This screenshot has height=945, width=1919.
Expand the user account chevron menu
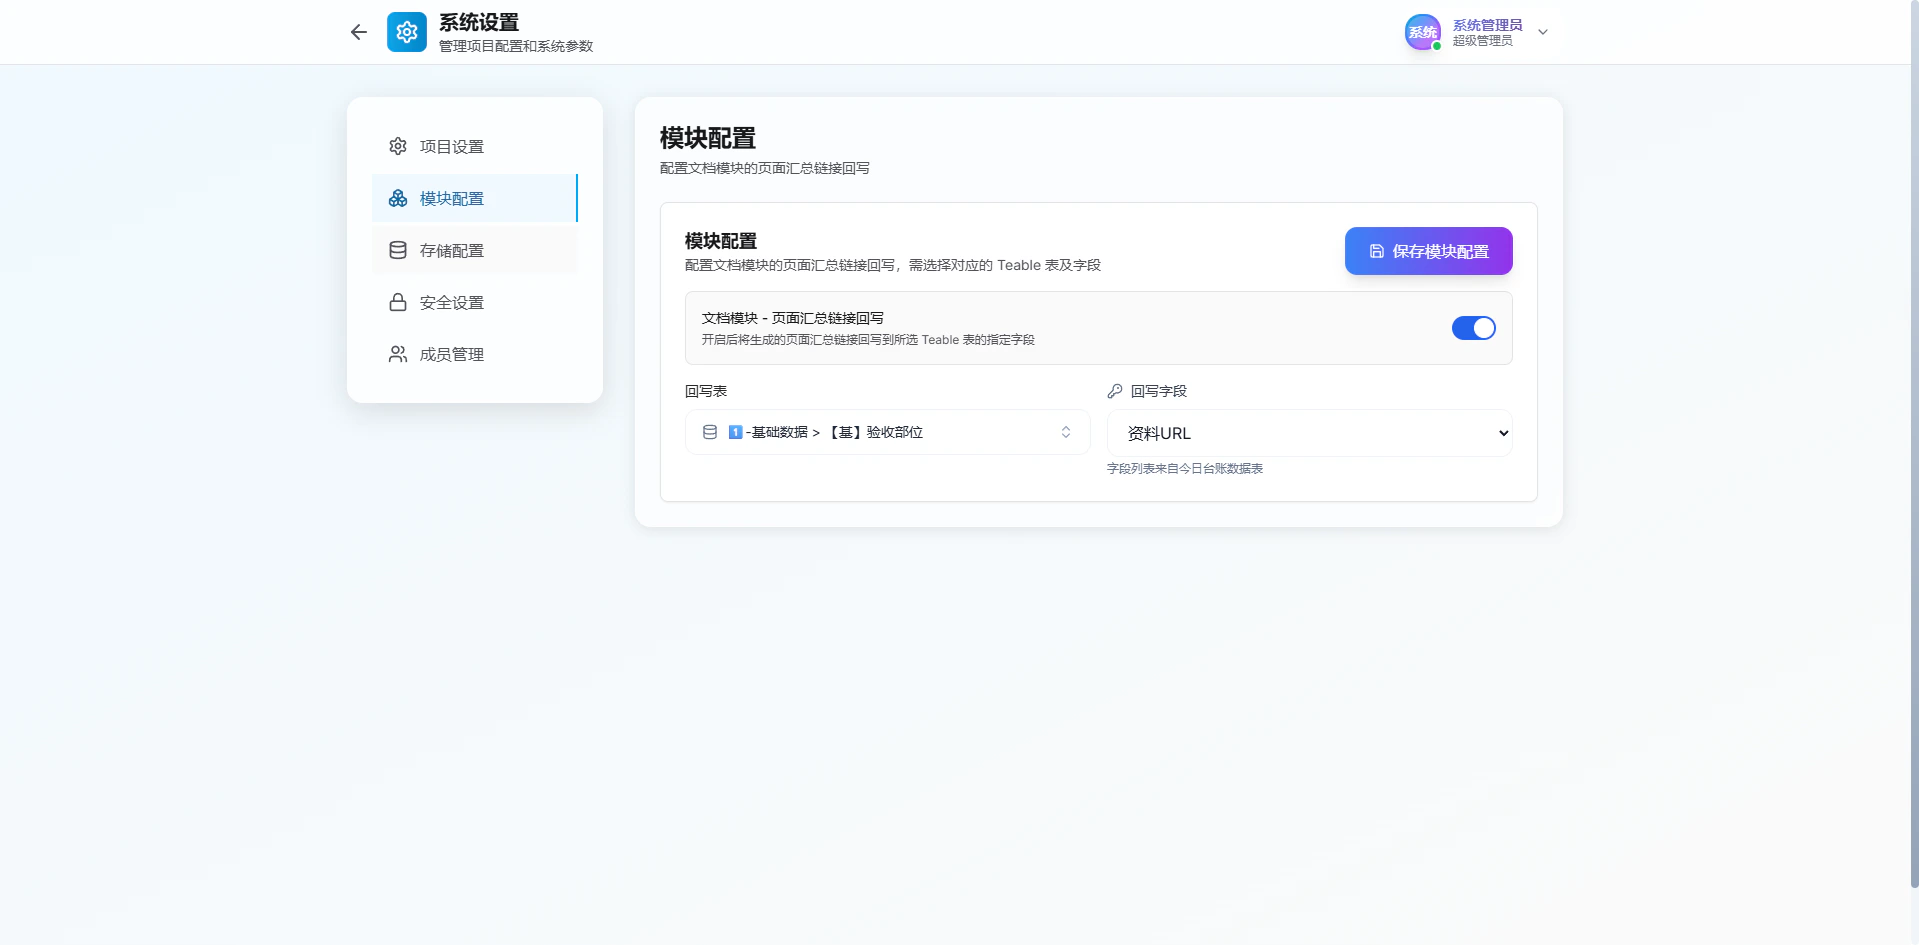[1543, 32]
